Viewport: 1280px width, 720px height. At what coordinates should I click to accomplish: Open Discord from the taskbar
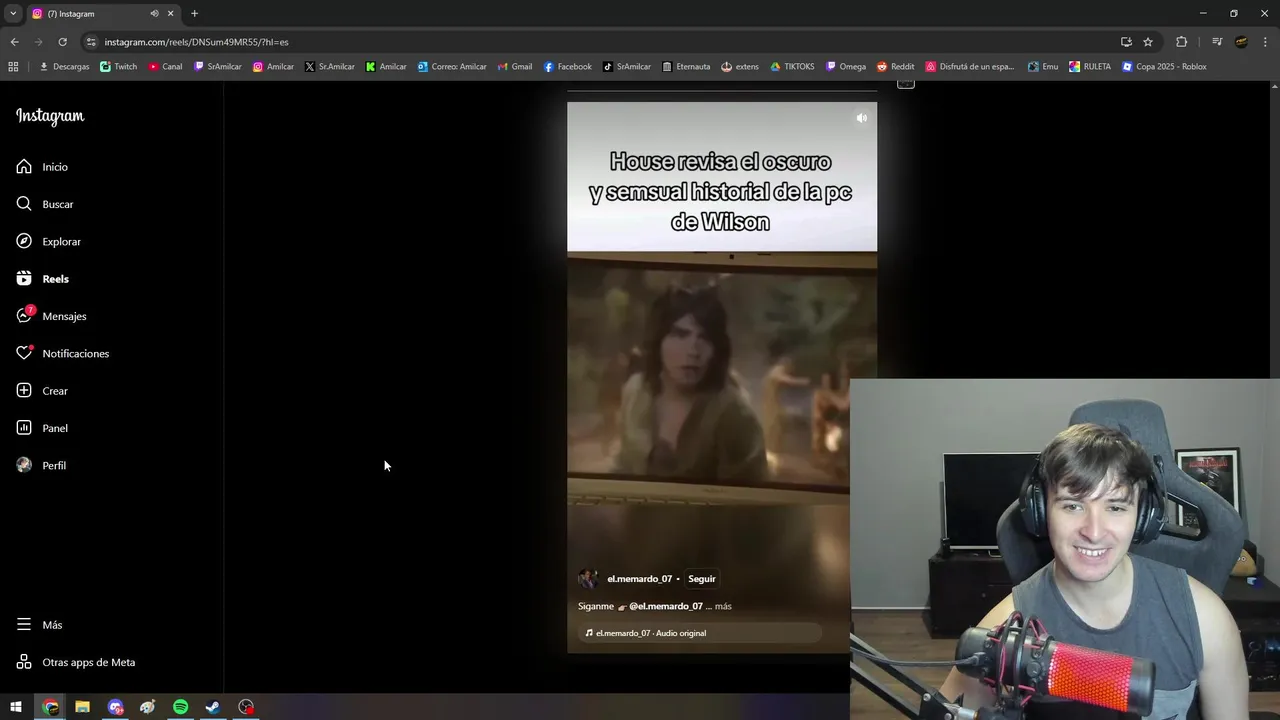coord(115,707)
